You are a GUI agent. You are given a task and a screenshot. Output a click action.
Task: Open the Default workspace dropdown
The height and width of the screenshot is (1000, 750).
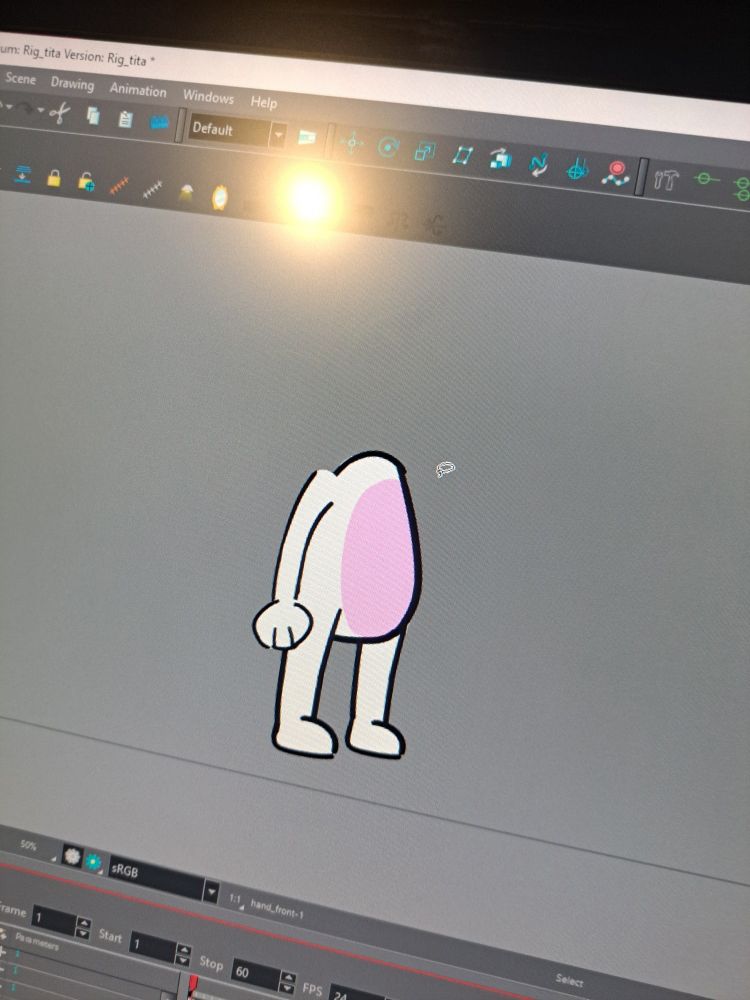tap(237, 132)
